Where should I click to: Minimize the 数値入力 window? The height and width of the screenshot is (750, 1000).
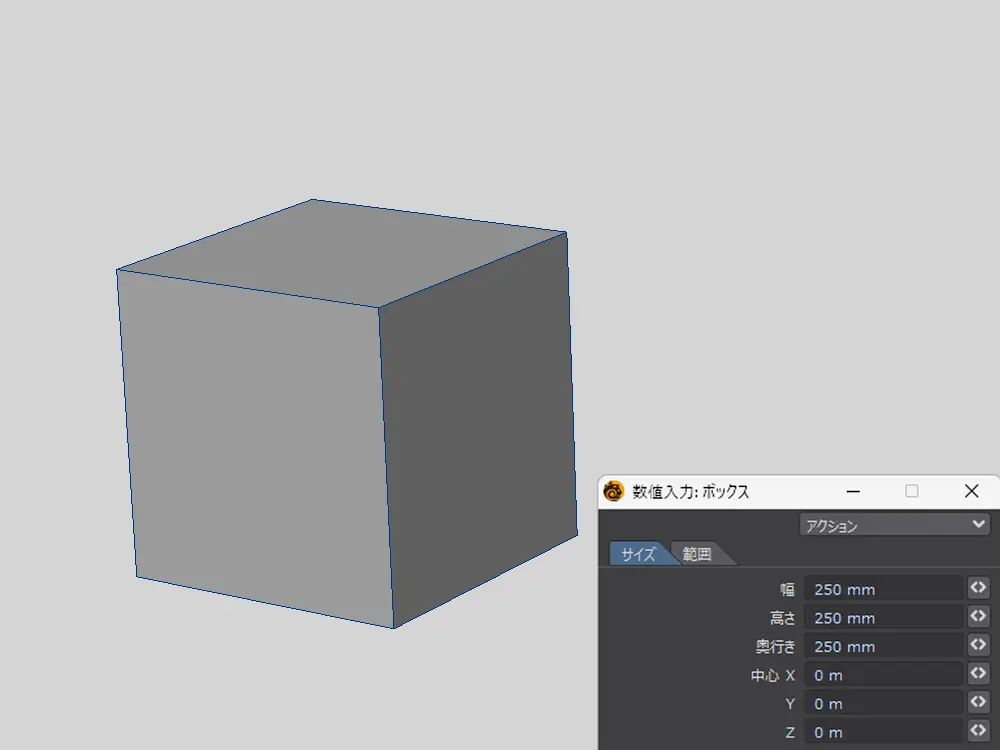pos(853,491)
